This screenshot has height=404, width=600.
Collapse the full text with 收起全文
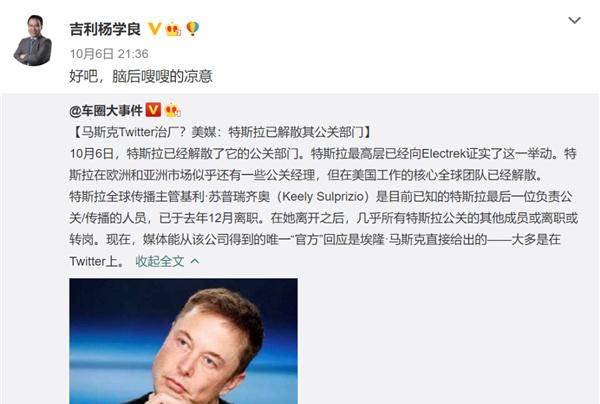click(x=160, y=261)
